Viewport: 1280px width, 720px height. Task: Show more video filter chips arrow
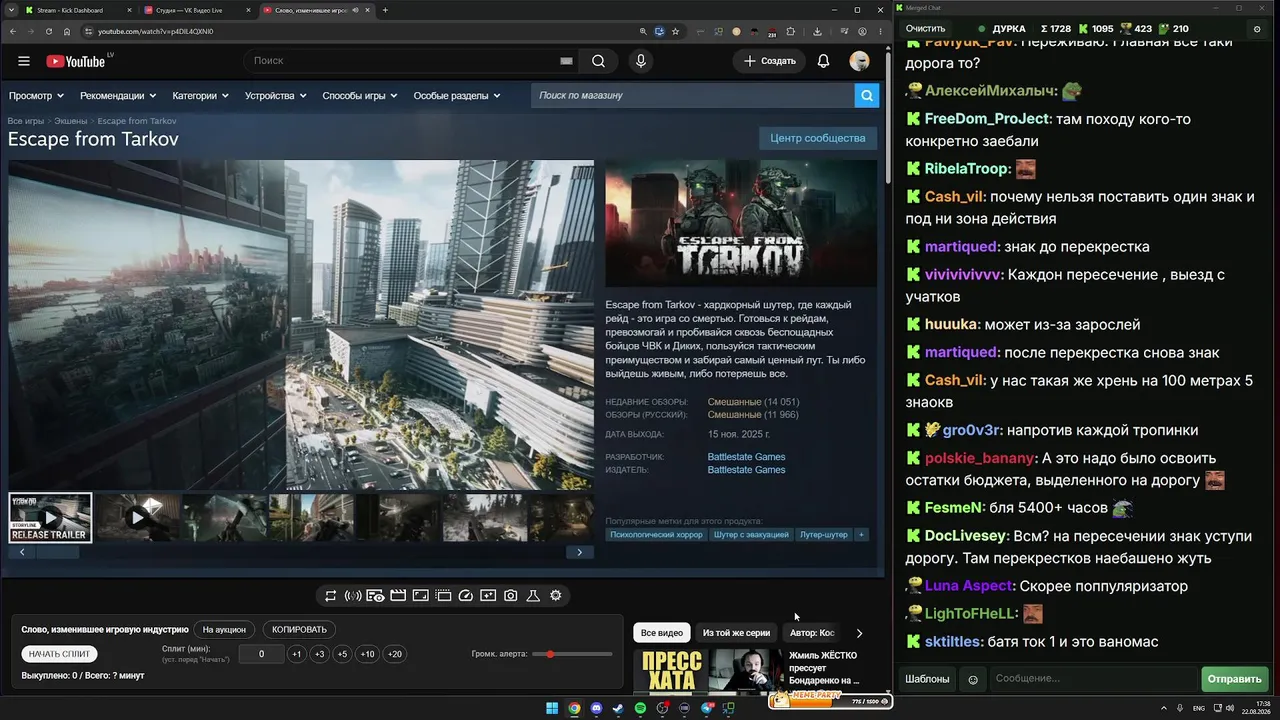point(859,633)
